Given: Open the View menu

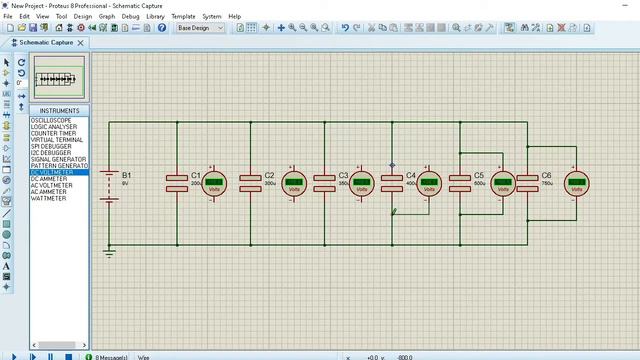Looking at the screenshot, I should pyautogui.click(x=42, y=16).
